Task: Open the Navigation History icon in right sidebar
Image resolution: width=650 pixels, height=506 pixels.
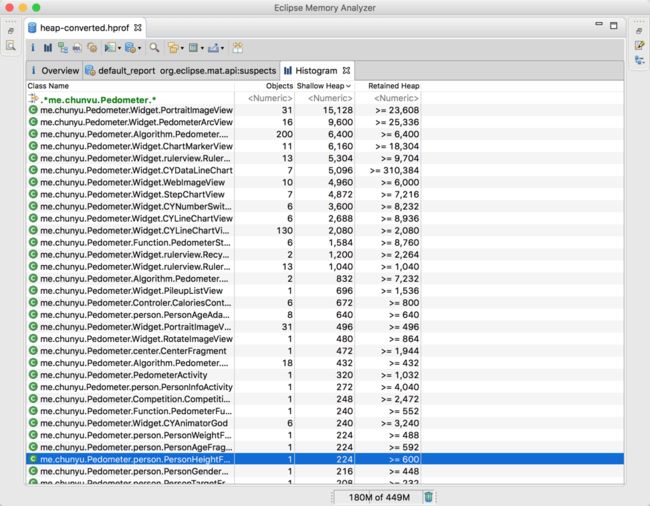Action: (x=639, y=60)
